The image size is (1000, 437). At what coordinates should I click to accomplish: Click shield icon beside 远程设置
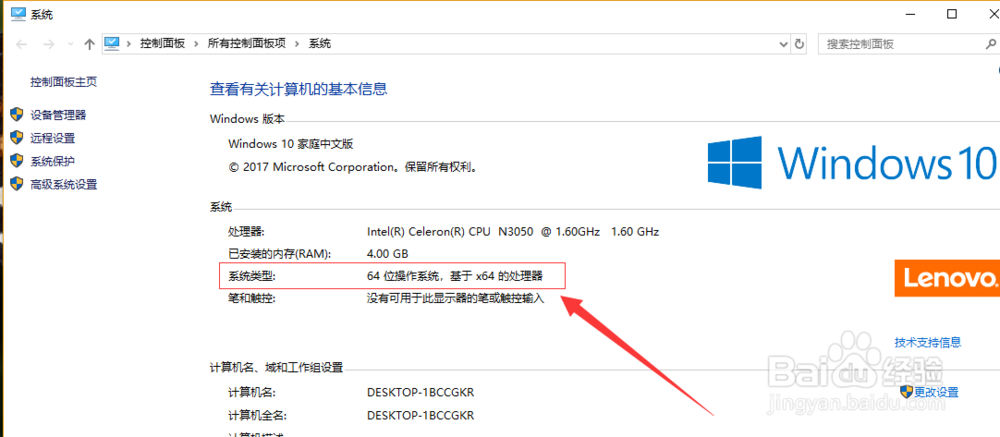[17, 138]
